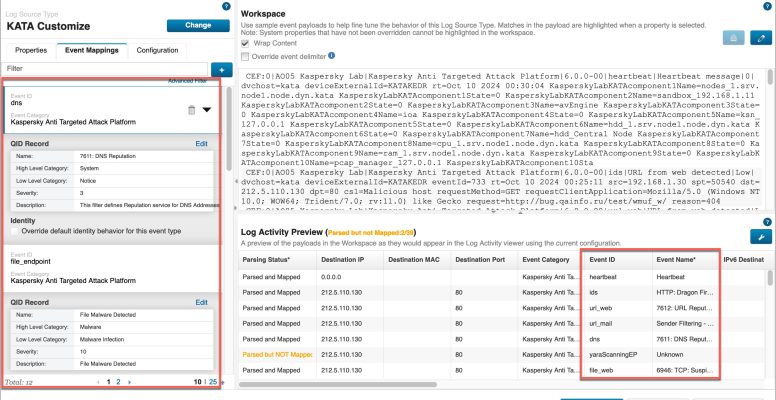Viewport: 776px width, 400px height.
Task: Open the Configuration tab
Action: click(157, 50)
